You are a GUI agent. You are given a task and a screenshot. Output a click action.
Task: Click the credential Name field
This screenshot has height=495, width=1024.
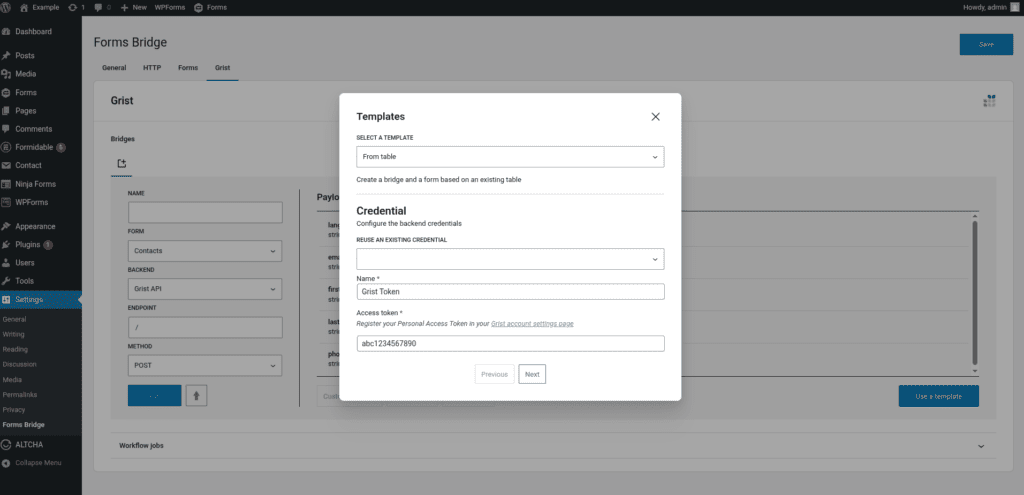[510, 291]
